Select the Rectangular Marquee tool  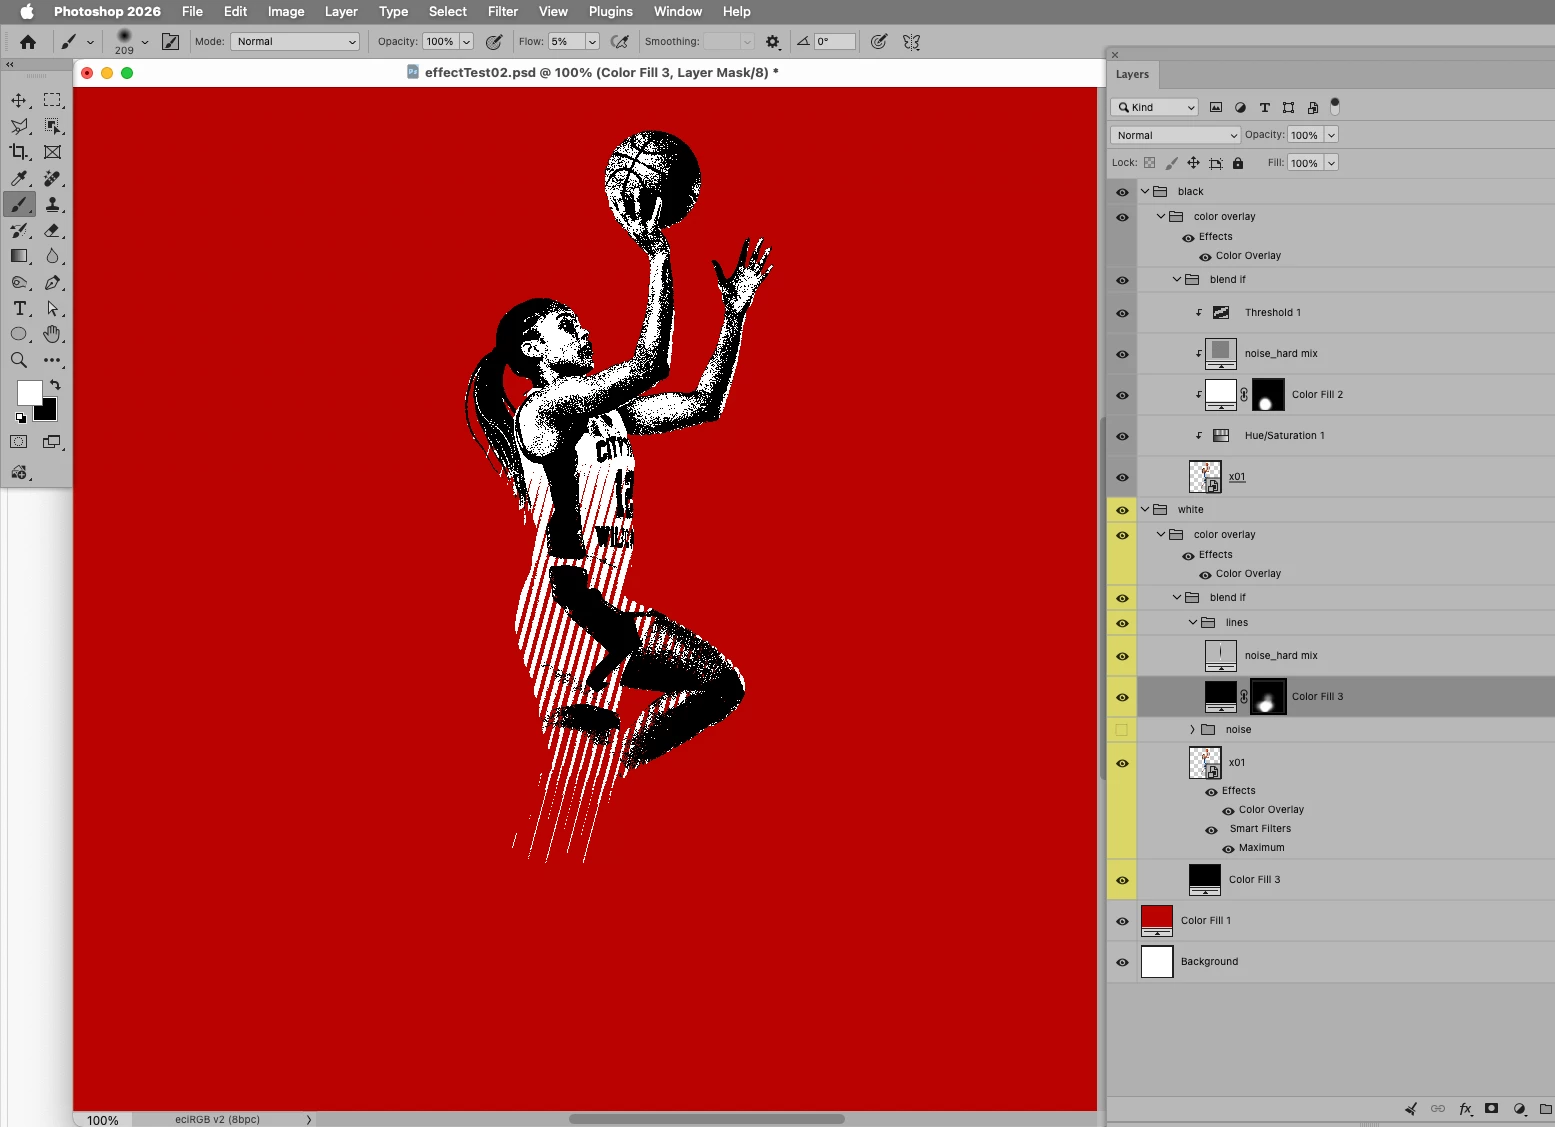click(52, 100)
